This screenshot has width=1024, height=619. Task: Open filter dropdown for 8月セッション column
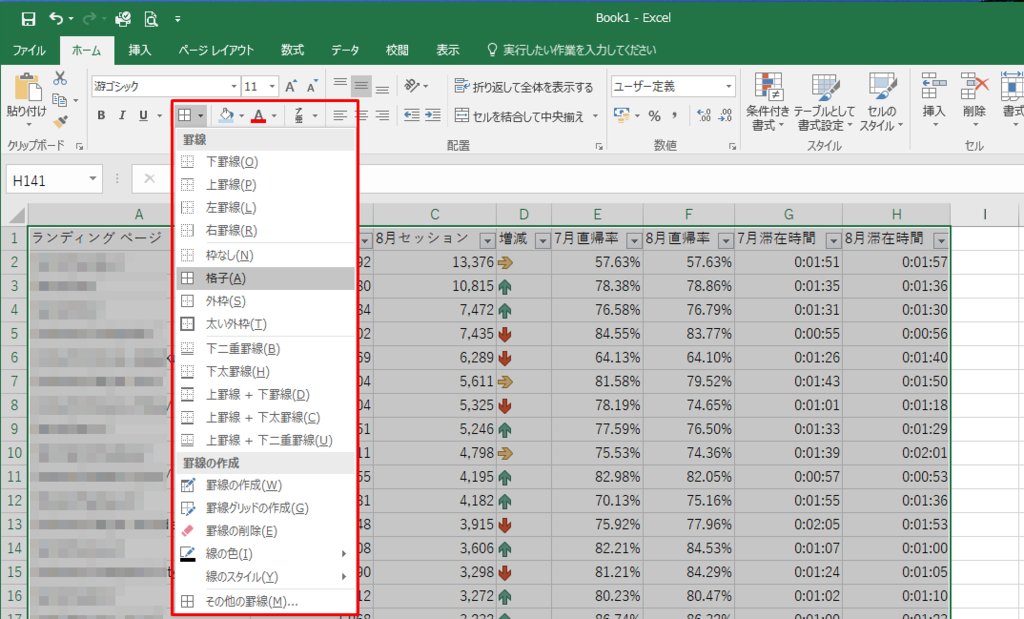pyautogui.click(x=487, y=241)
